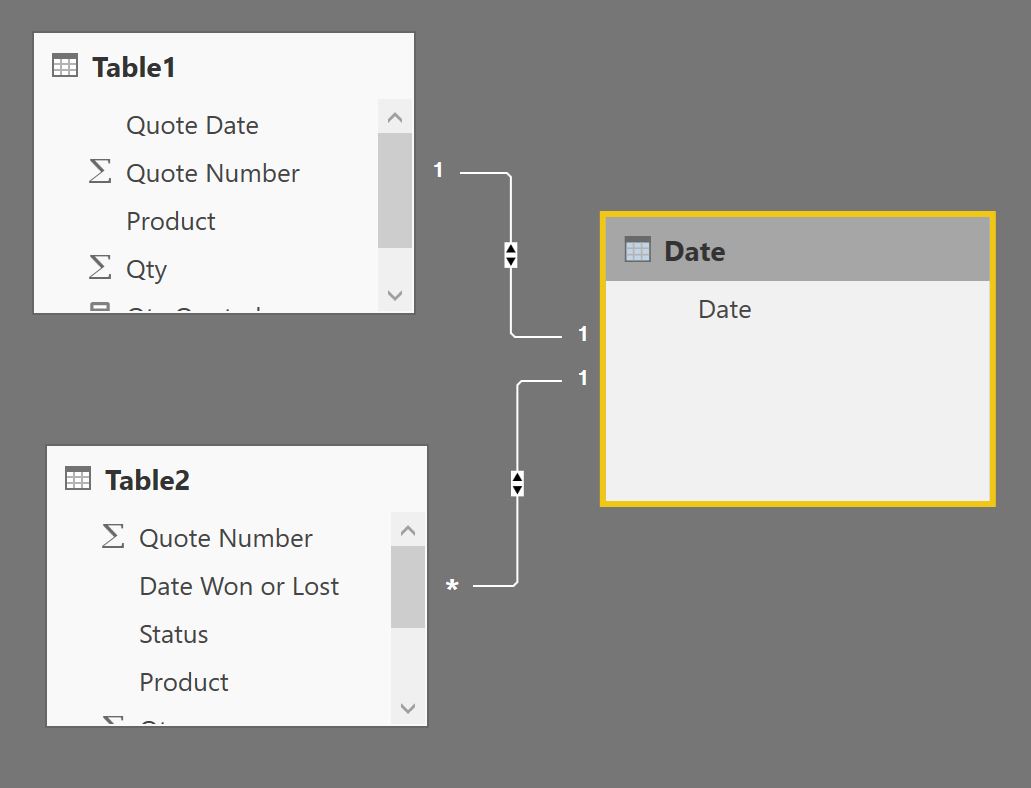1031x788 pixels.
Task: Click the scroll up arrow in Table1
Action: (x=395, y=118)
